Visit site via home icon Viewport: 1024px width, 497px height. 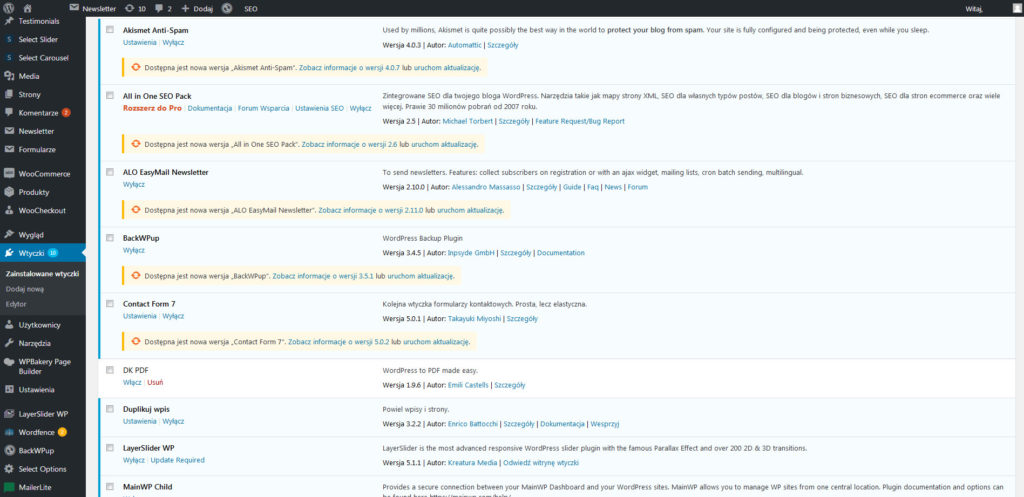coord(27,8)
